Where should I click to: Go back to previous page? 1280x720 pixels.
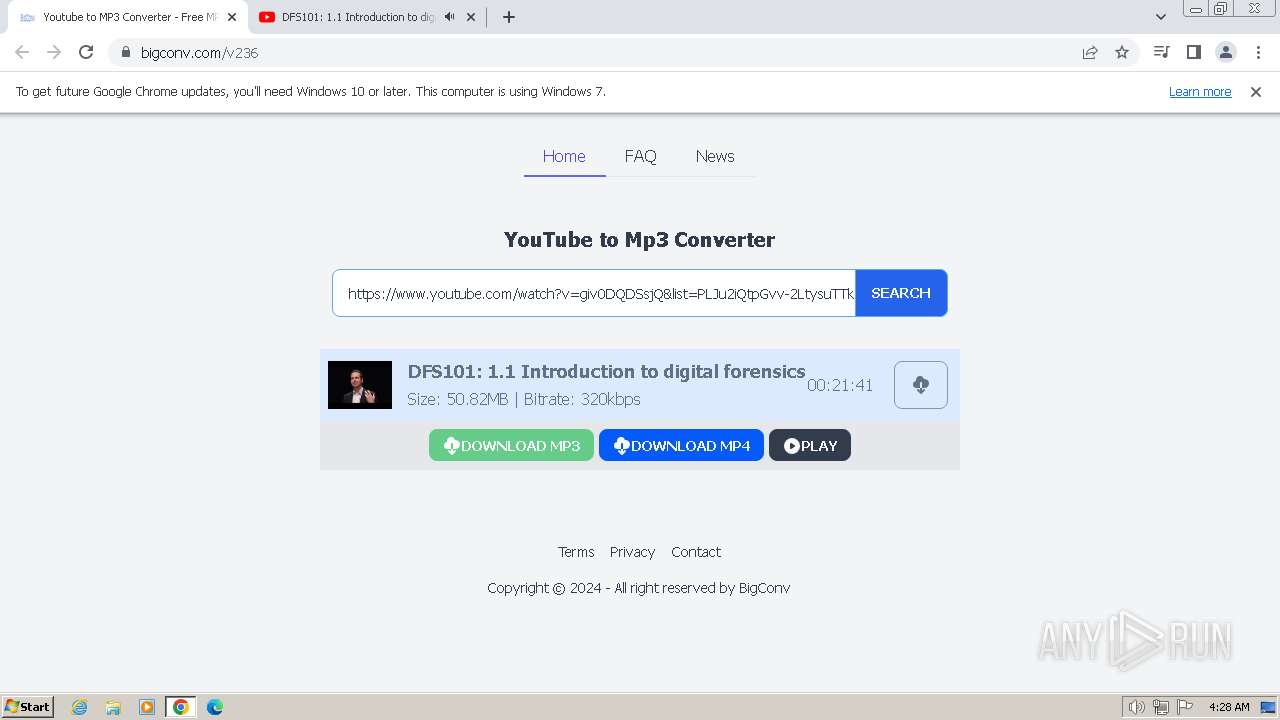click(x=22, y=53)
